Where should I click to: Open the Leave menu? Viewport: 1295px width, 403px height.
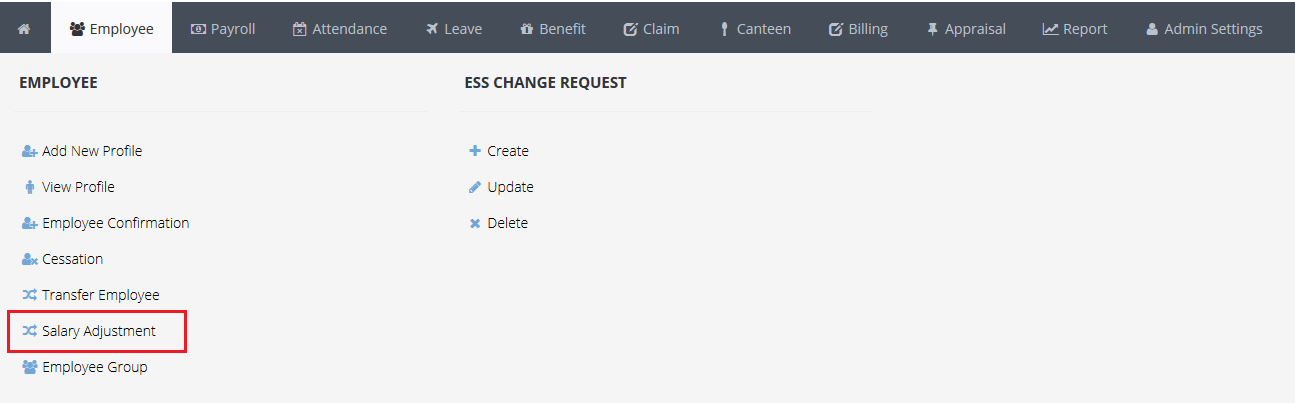click(452, 29)
